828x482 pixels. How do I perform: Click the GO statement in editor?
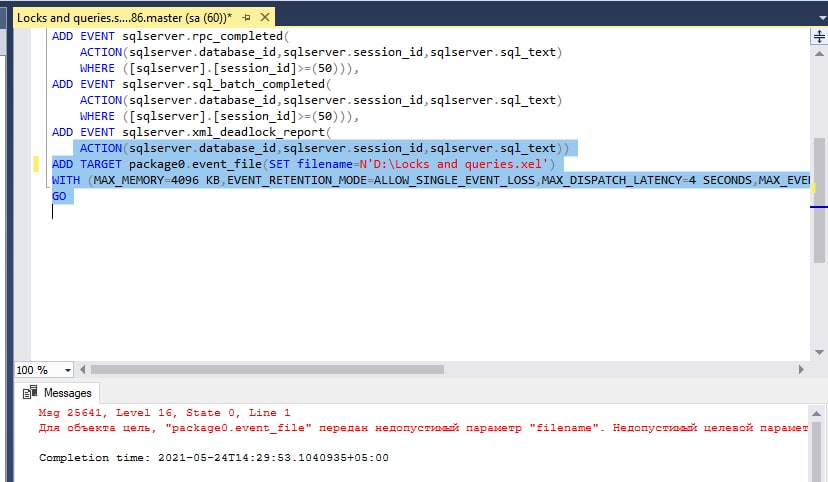(59, 196)
